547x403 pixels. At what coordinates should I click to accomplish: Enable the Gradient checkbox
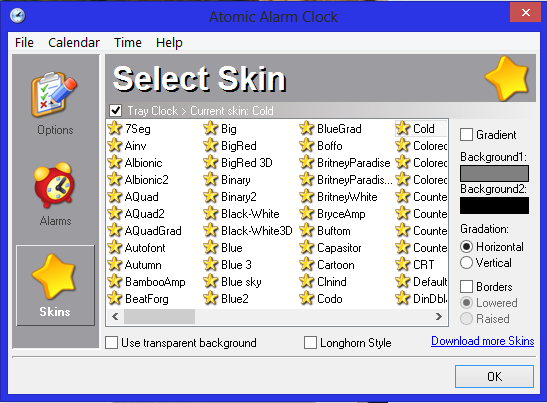pyautogui.click(x=466, y=135)
